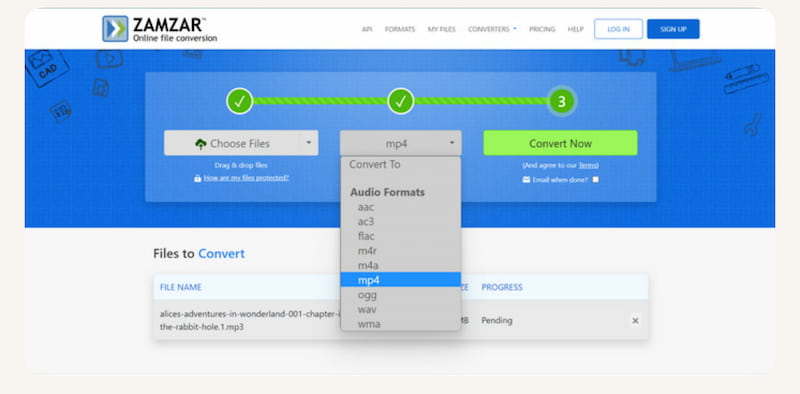Image resolution: width=800 pixels, height=394 pixels.
Task: Go to My Files
Action: [441, 29]
